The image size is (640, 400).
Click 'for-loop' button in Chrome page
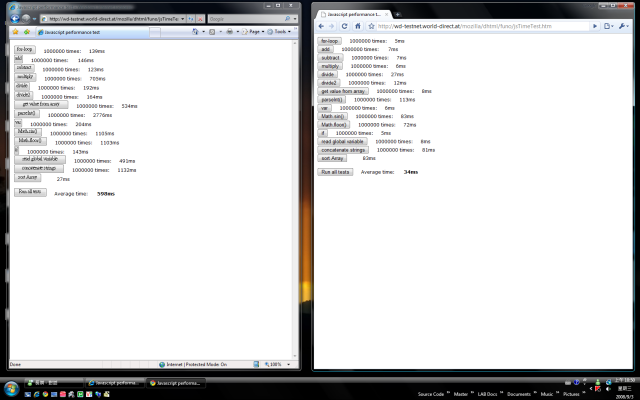(329, 41)
